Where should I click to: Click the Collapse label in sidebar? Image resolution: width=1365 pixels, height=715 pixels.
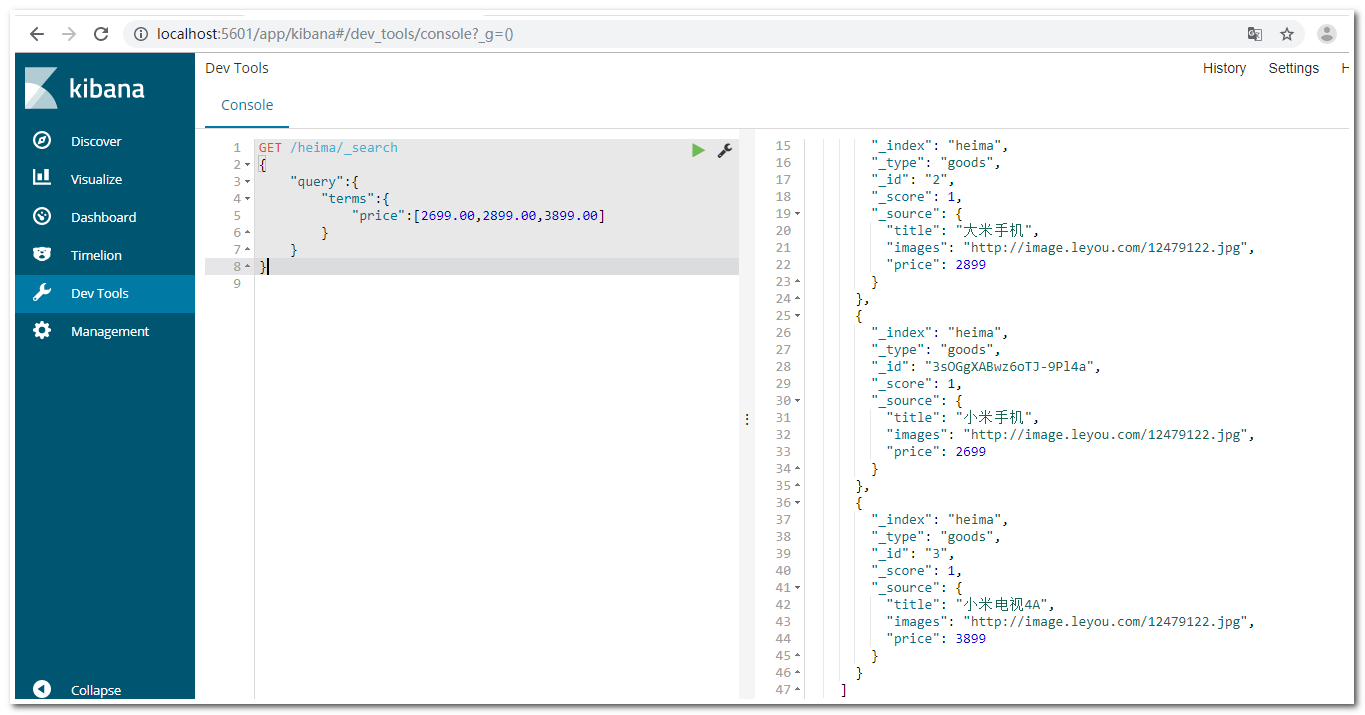point(96,690)
